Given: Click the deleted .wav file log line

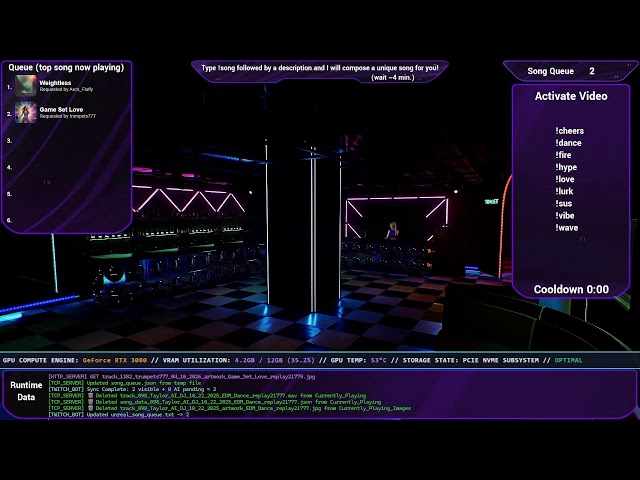Looking at the screenshot, I should coord(207,396).
